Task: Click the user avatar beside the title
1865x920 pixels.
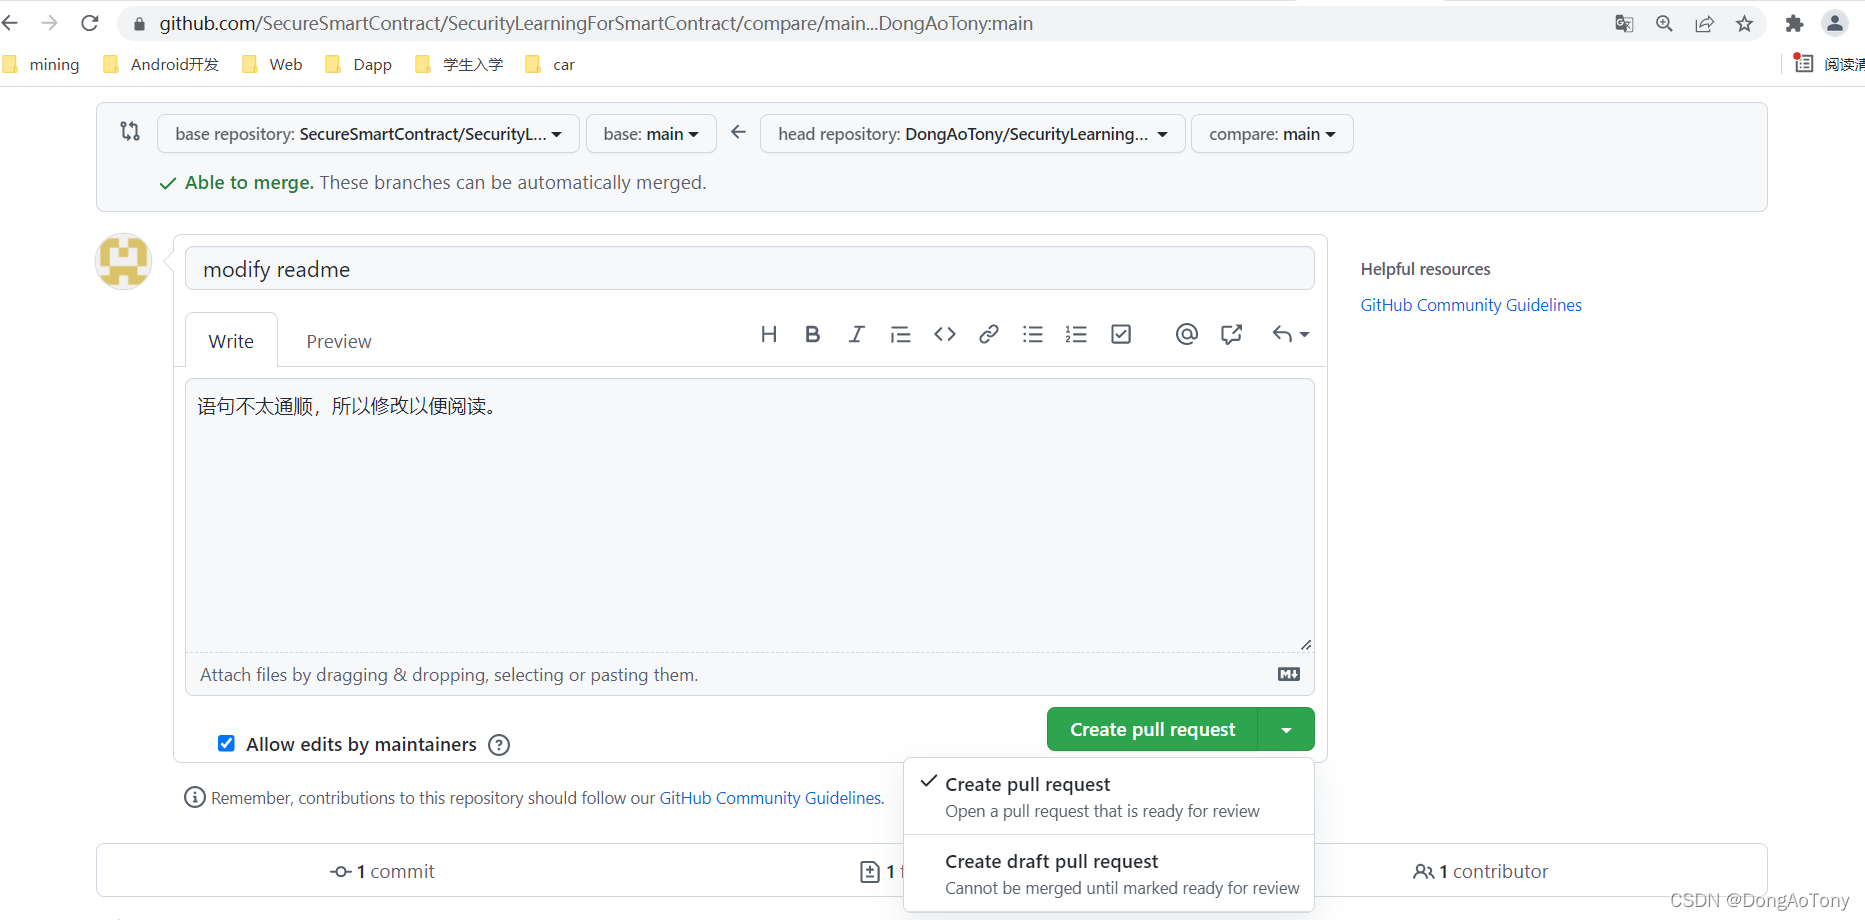Action: coord(123,262)
